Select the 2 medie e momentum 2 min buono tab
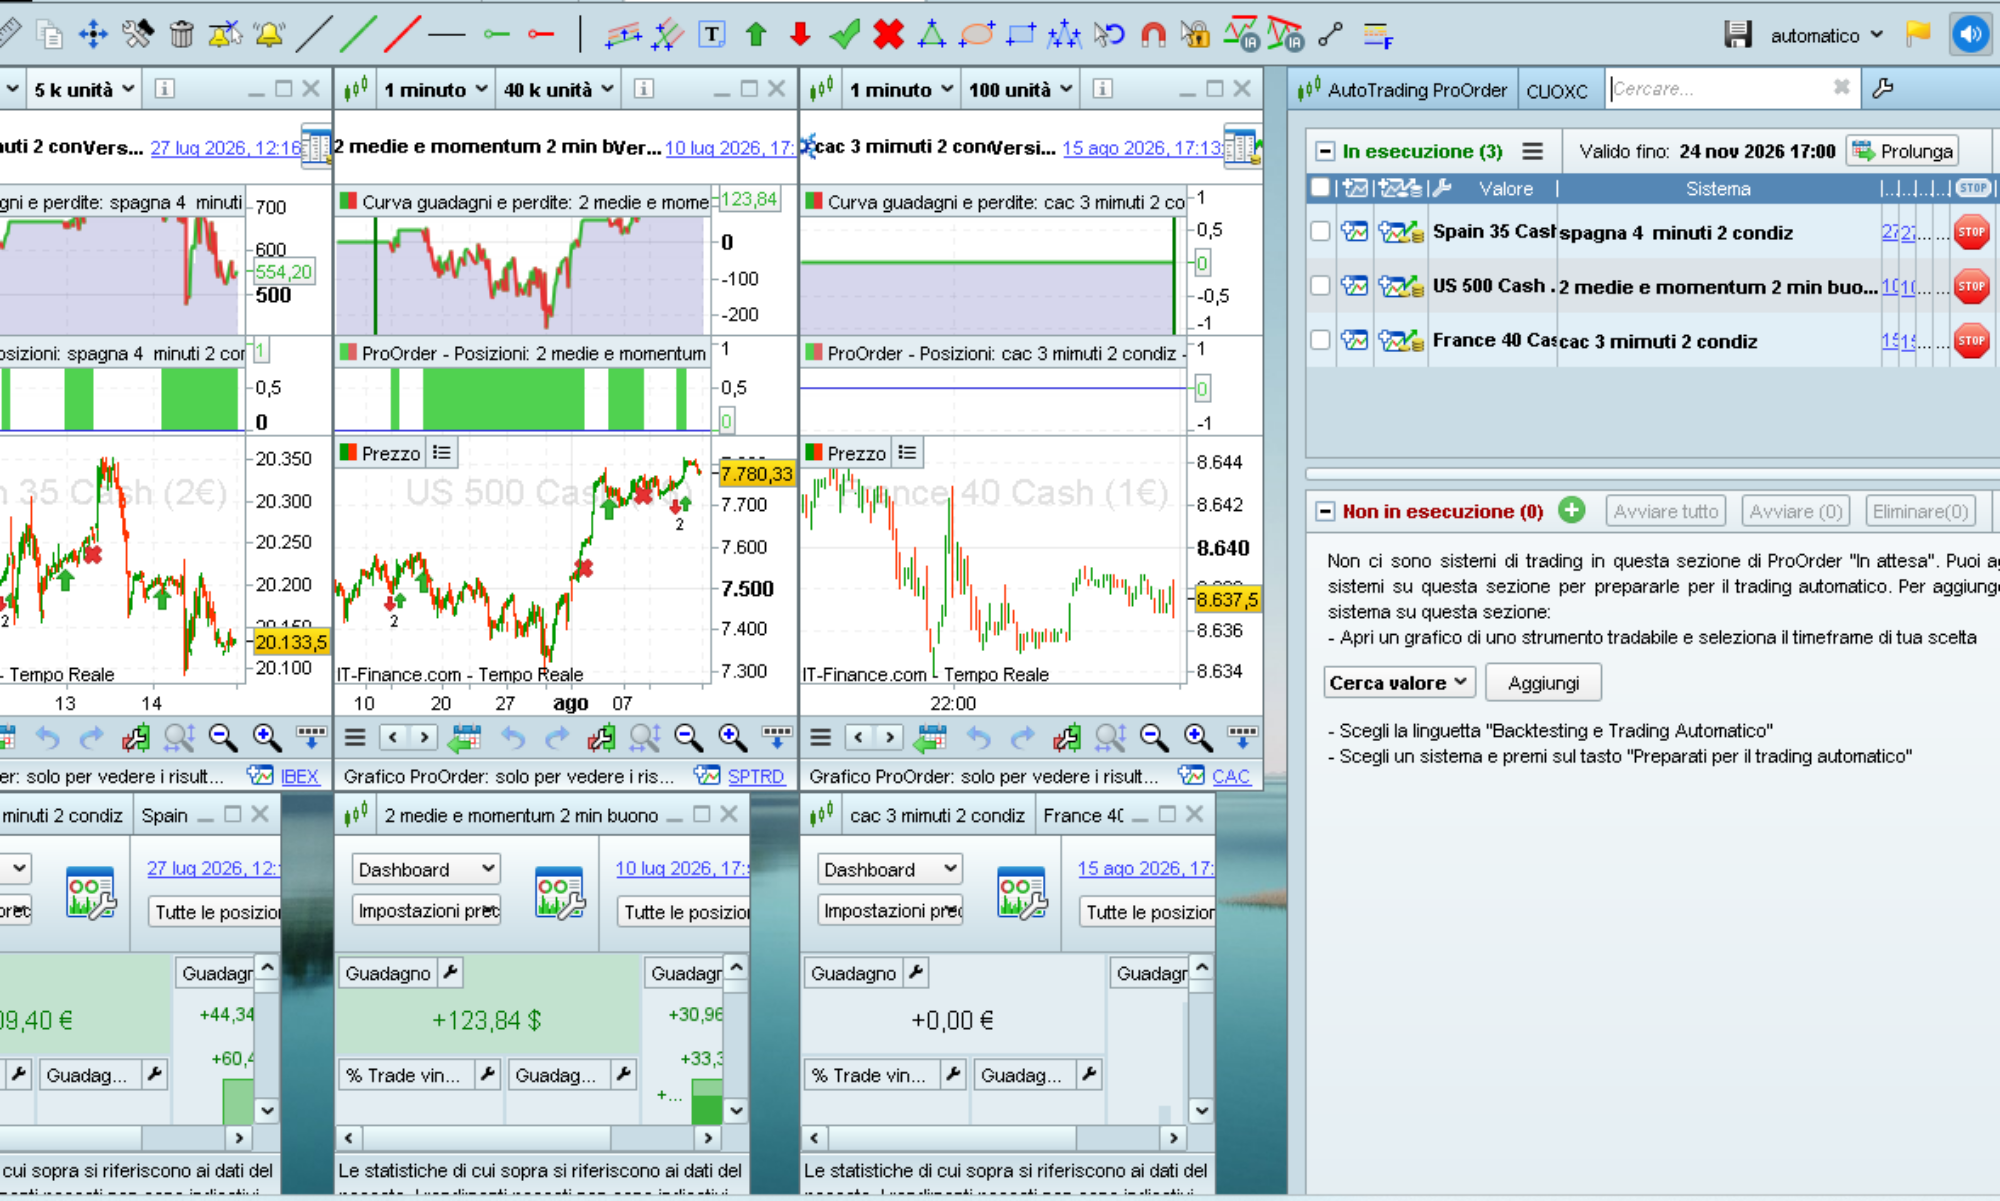 pos(520,815)
